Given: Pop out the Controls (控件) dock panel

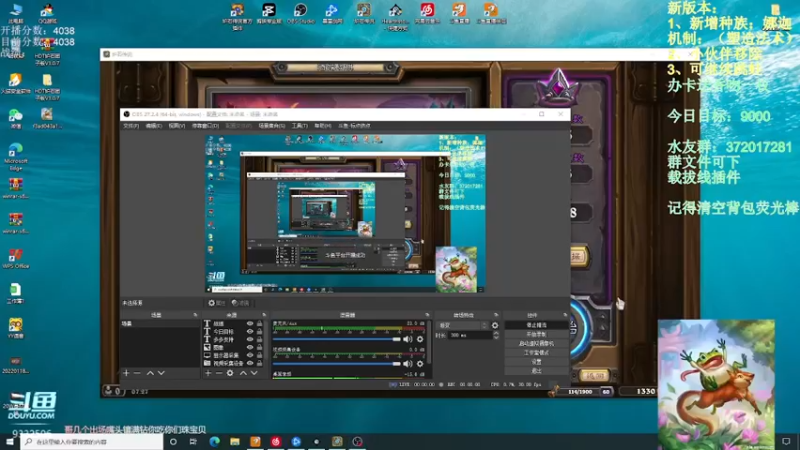Looking at the screenshot, I should [565, 315].
